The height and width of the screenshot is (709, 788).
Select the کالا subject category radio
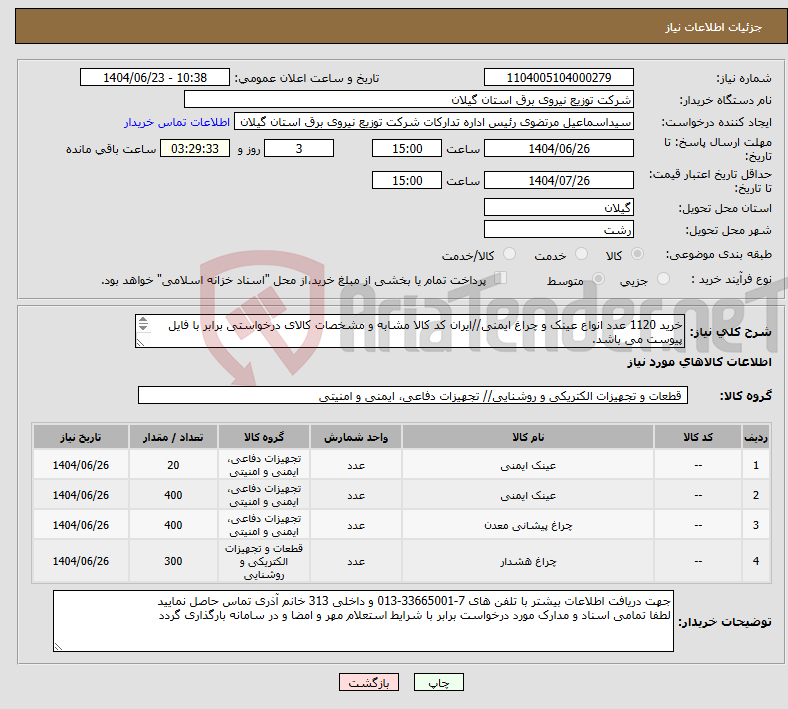[638, 256]
